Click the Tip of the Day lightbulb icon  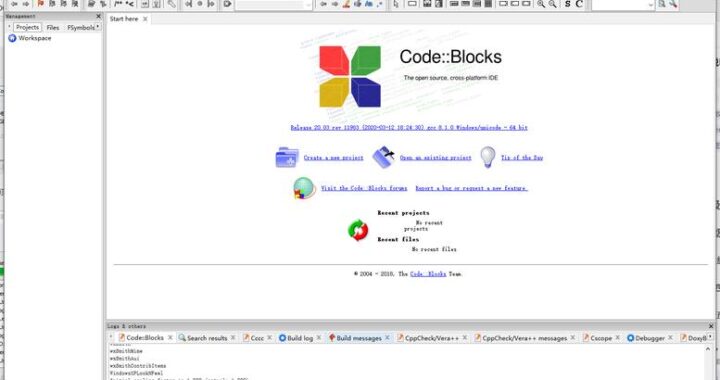point(488,157)
